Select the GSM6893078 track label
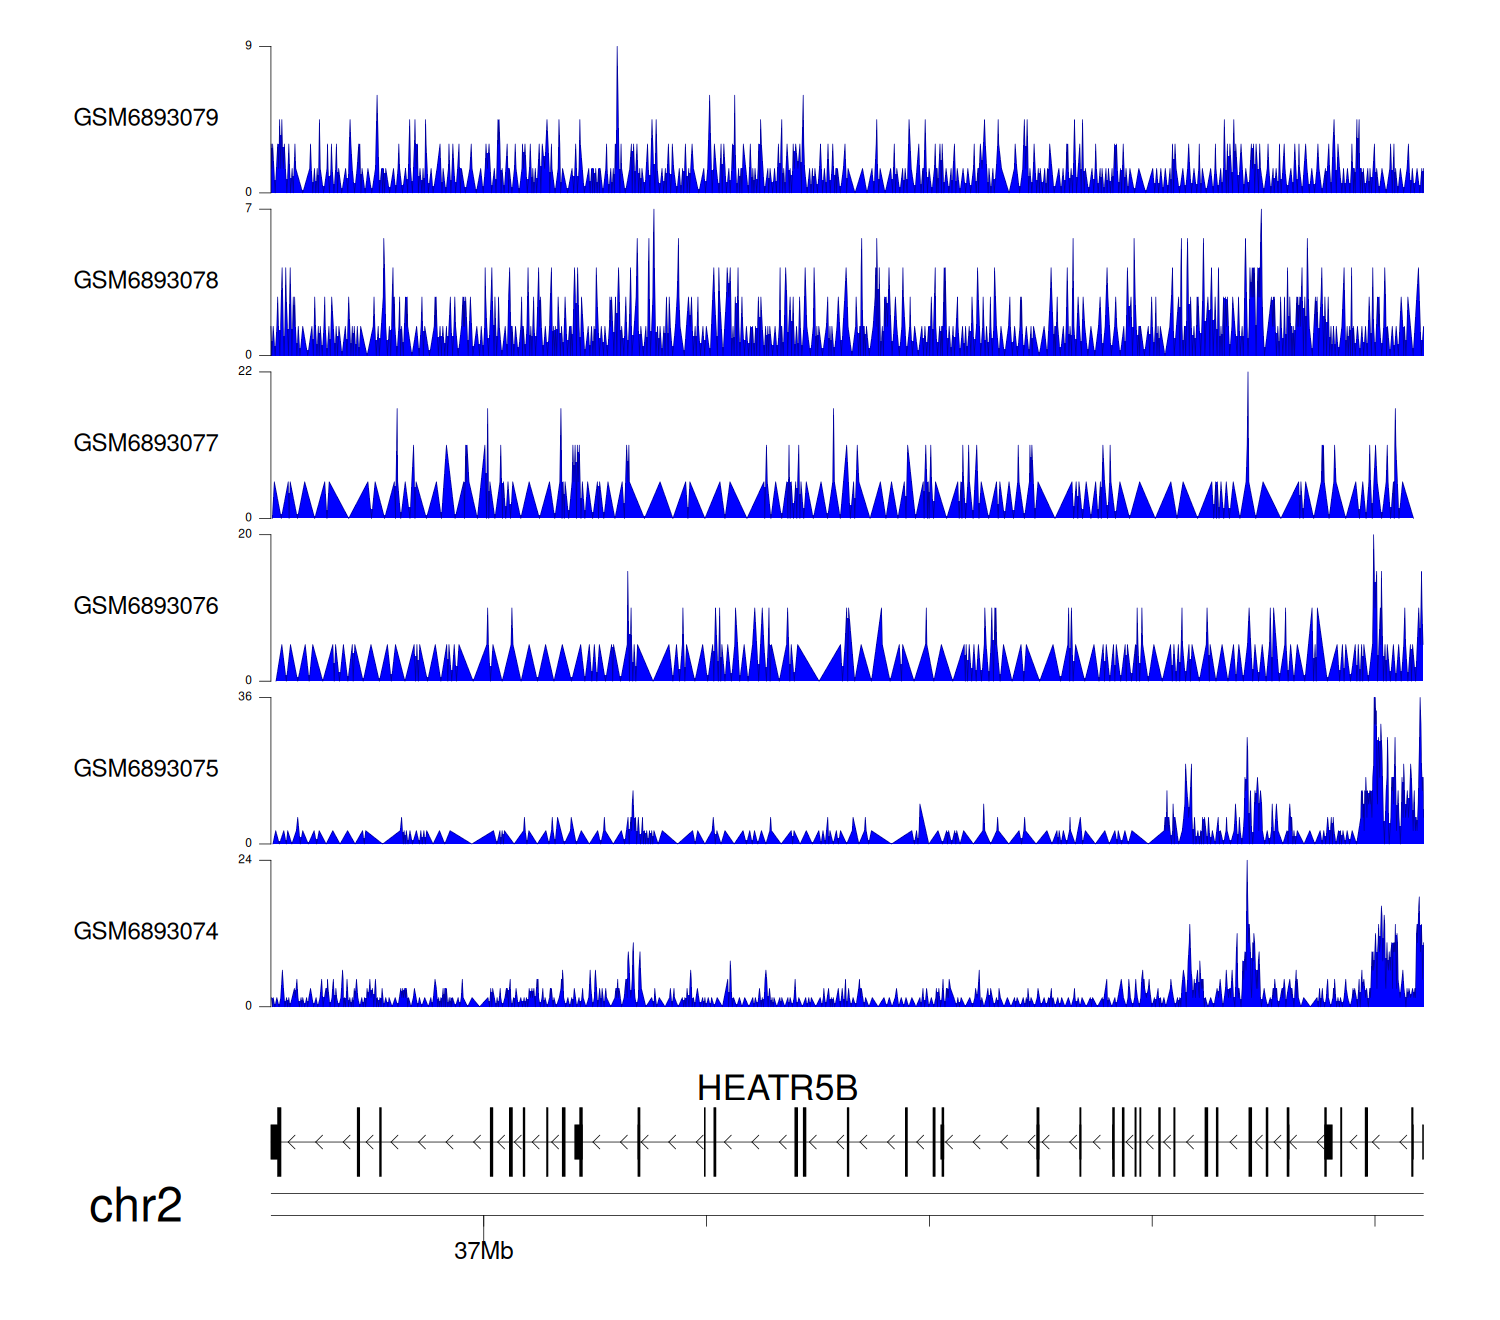This screenshot has height=1320, width=1500. coord(146,281)
